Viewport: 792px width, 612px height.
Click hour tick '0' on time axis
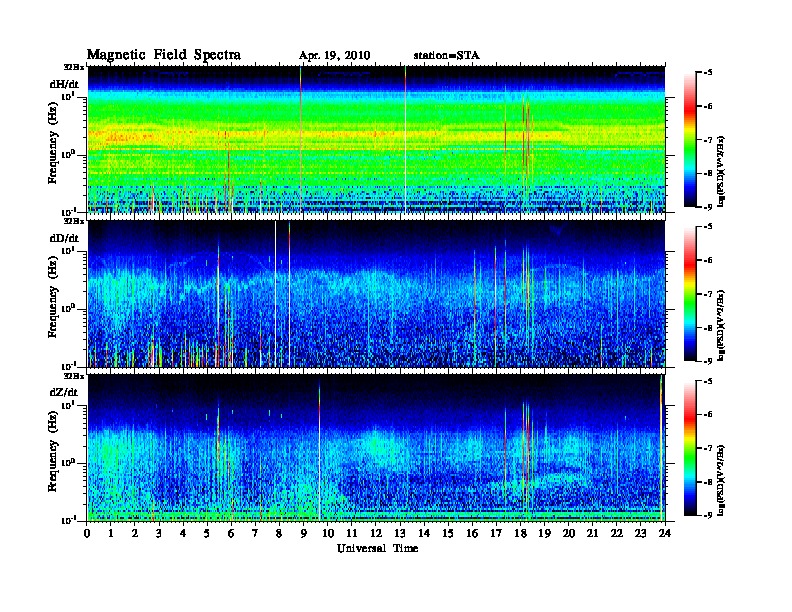[x=87, y=533]
